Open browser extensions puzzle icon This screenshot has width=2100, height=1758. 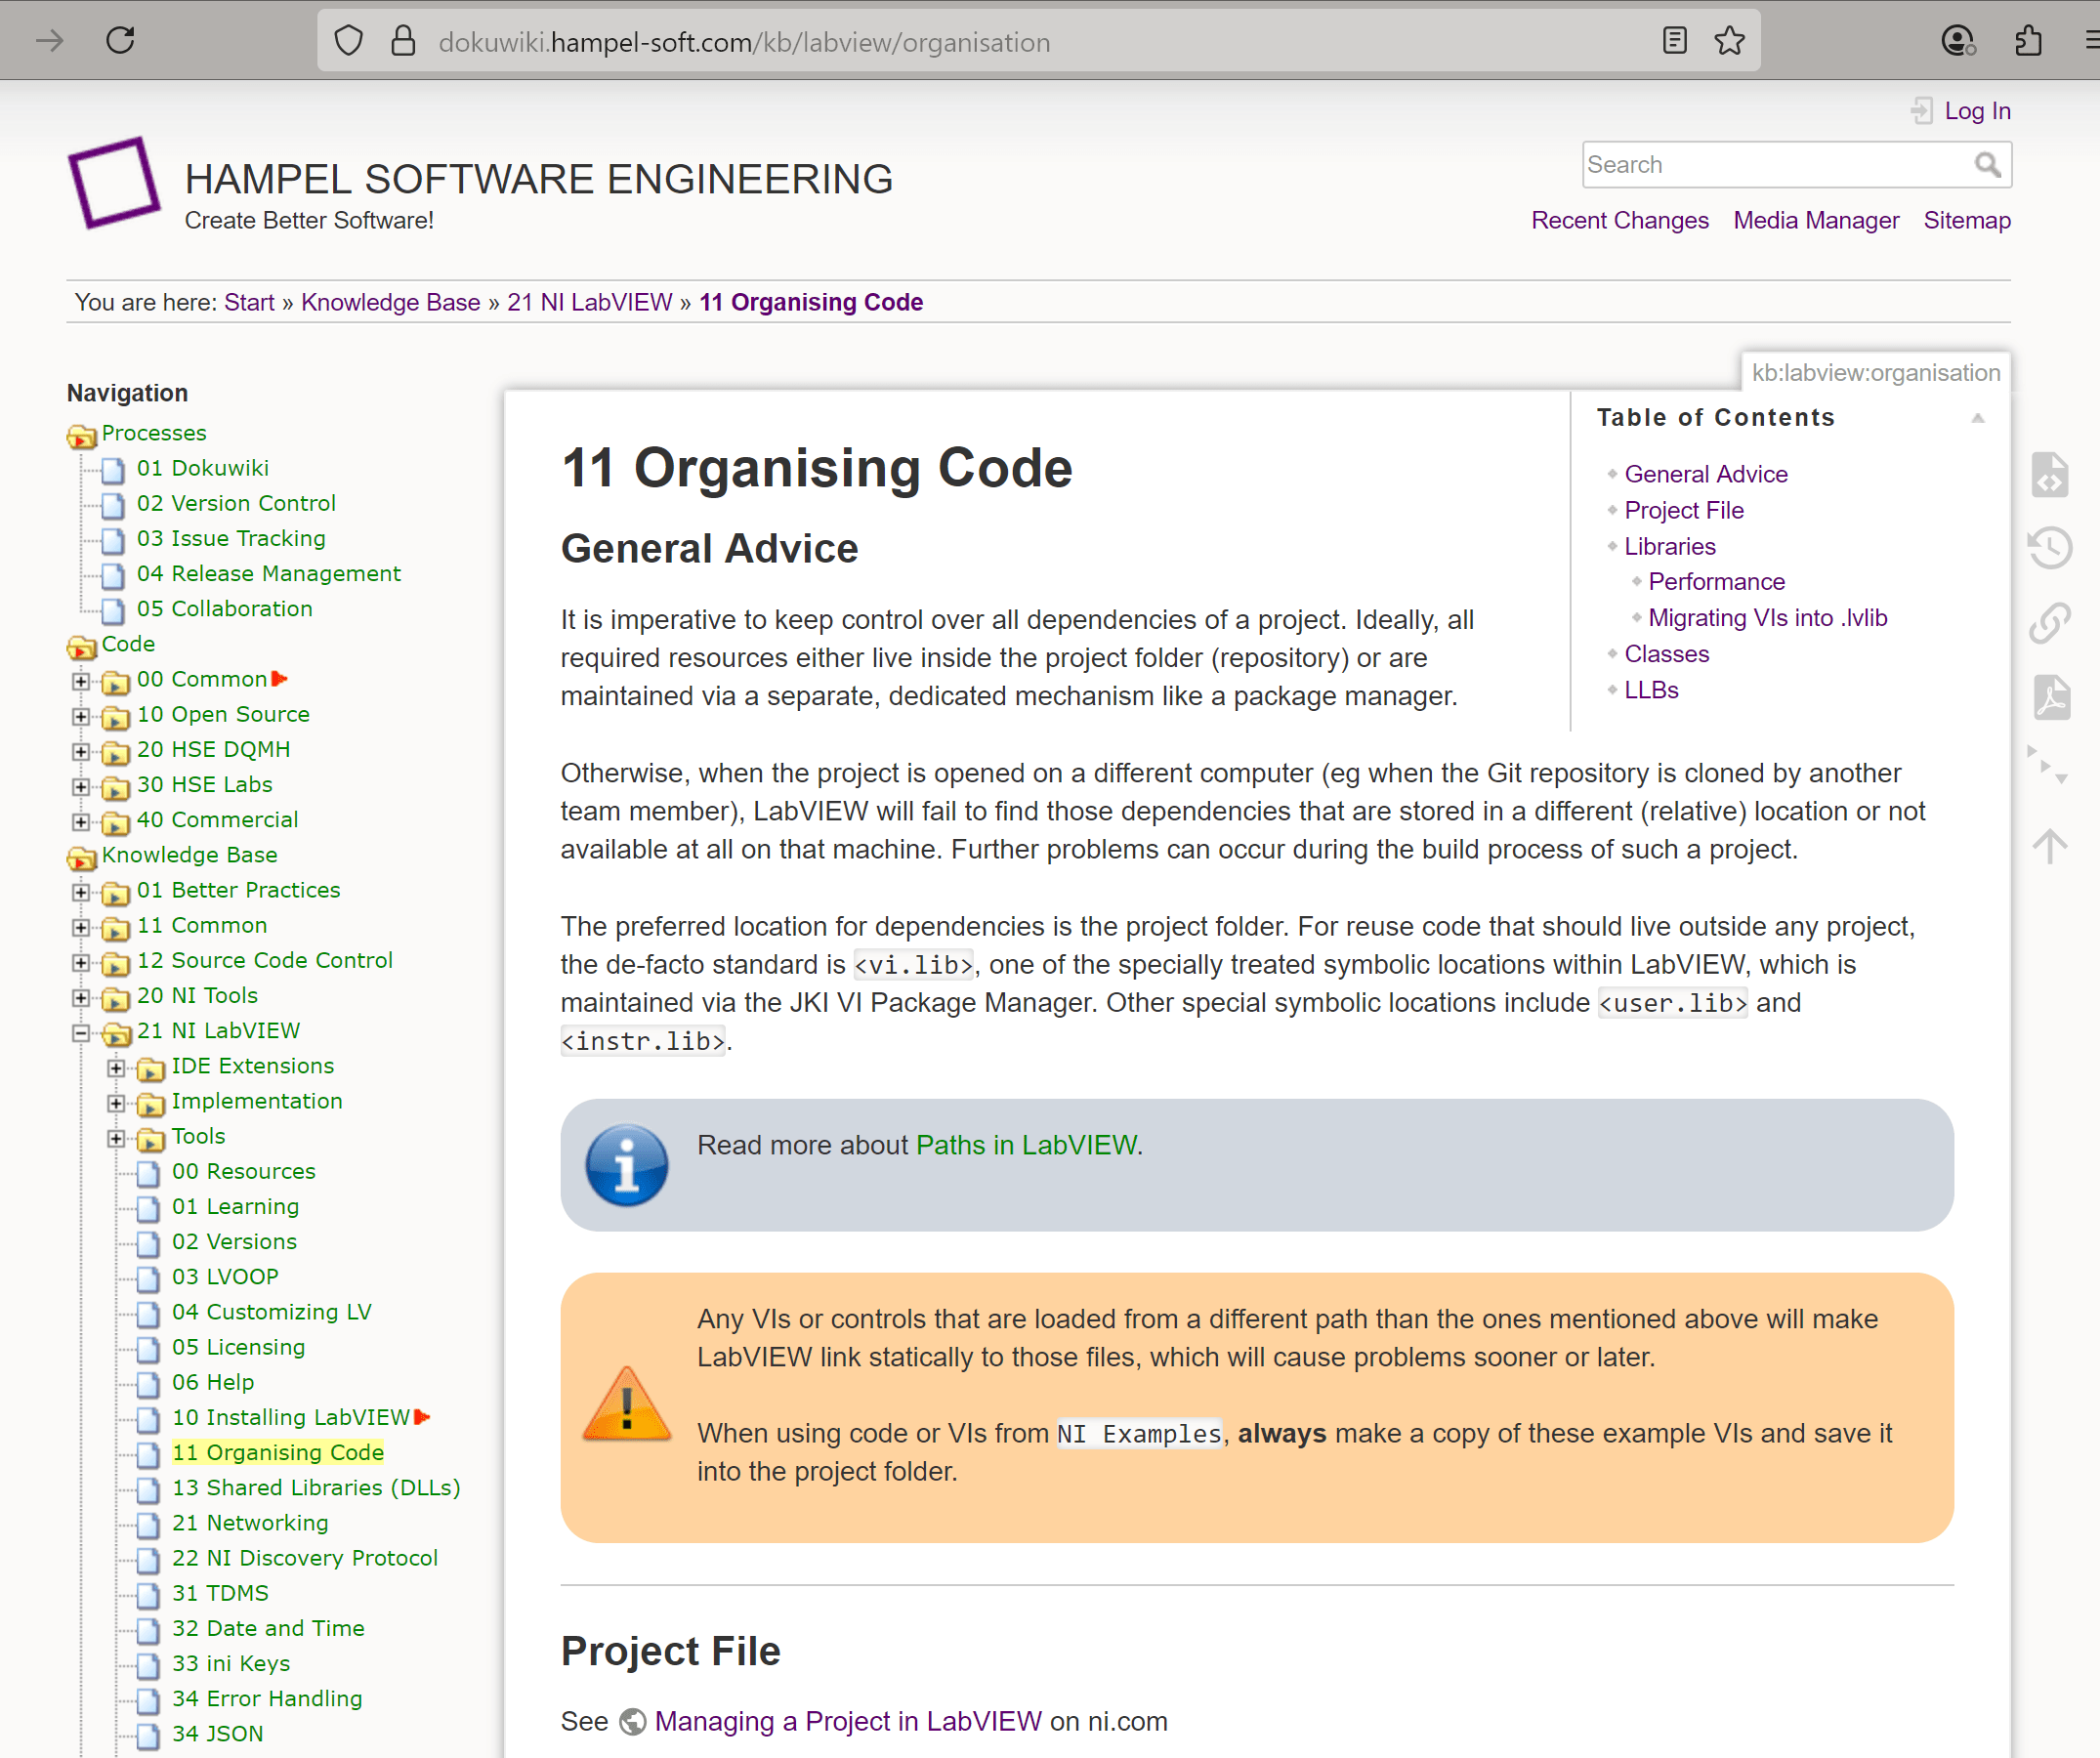coord(2028,41)
